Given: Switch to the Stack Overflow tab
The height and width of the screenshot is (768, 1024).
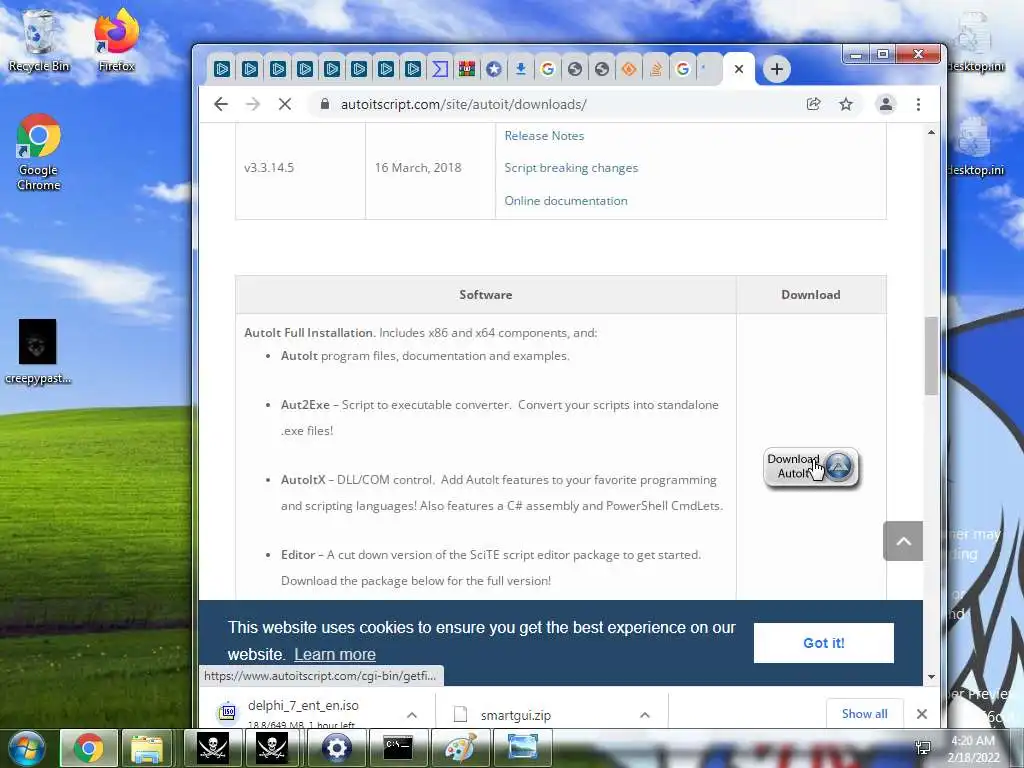Looking at the screenshot, I should point(656,69).
